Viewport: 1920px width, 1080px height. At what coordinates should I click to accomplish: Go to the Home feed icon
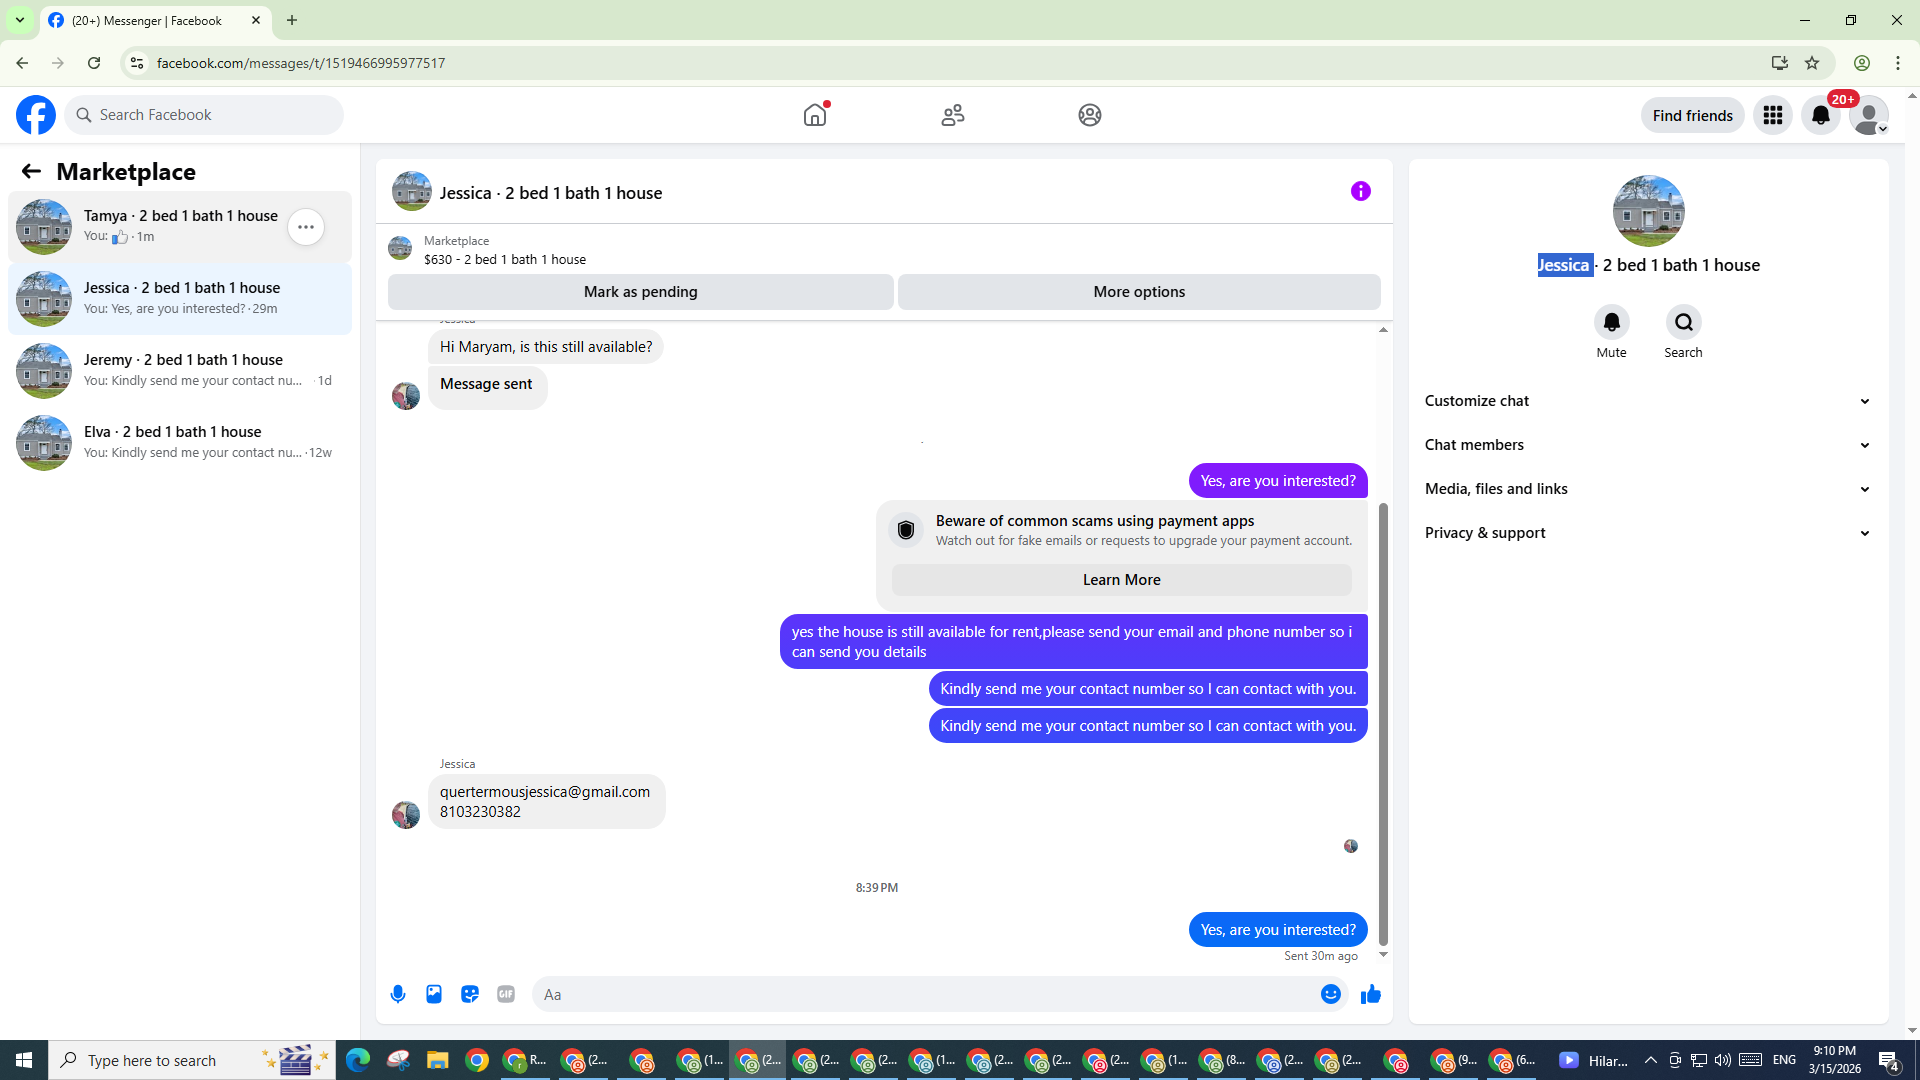coord(815,115)
